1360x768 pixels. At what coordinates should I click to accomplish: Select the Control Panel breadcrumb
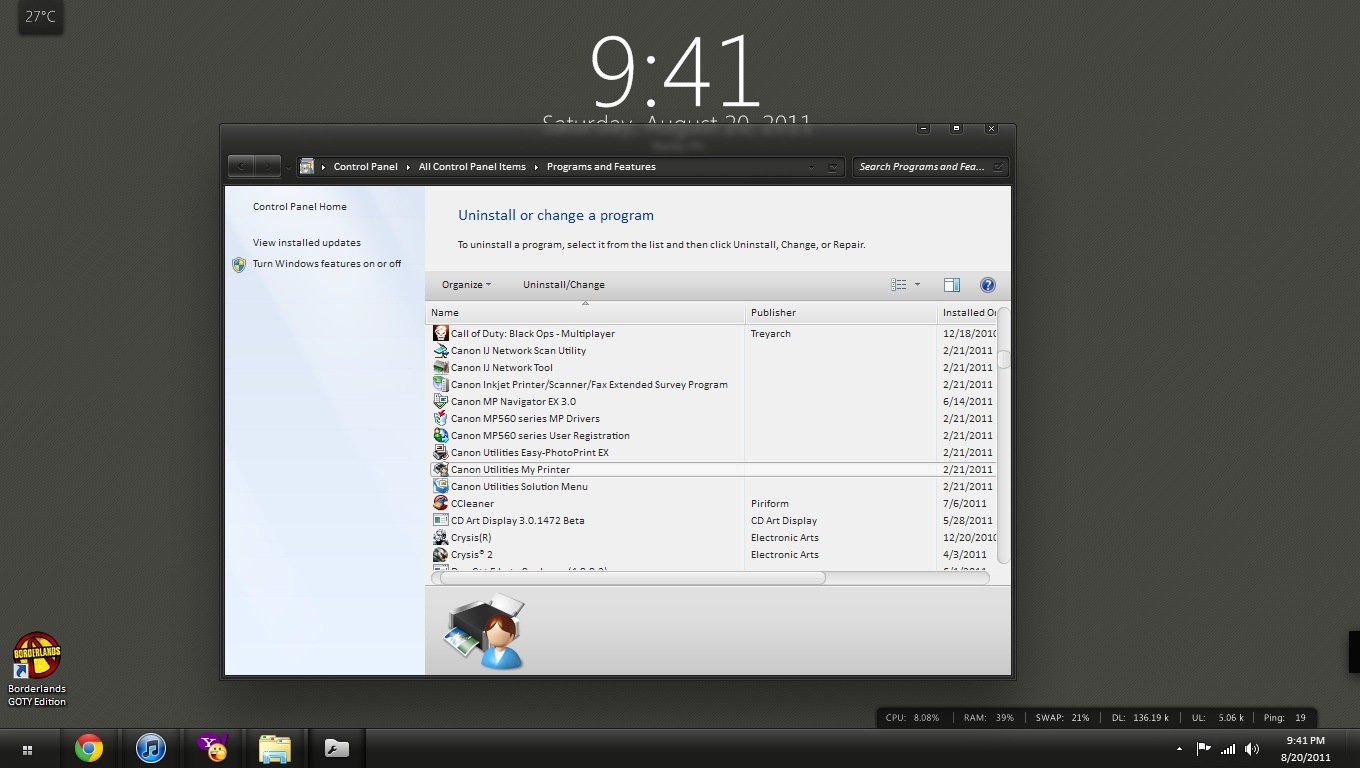tap(365, 167)
